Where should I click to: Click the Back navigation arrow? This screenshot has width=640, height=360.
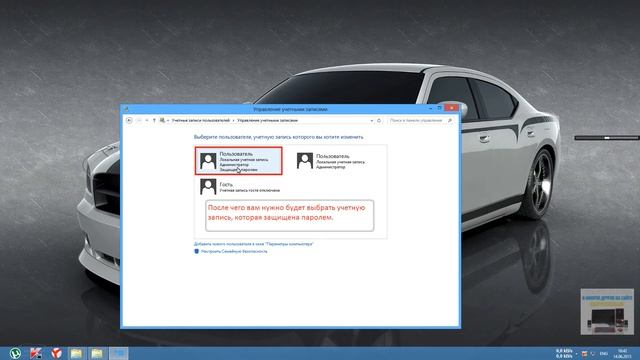pyautogui.click(x=129, y=120)
